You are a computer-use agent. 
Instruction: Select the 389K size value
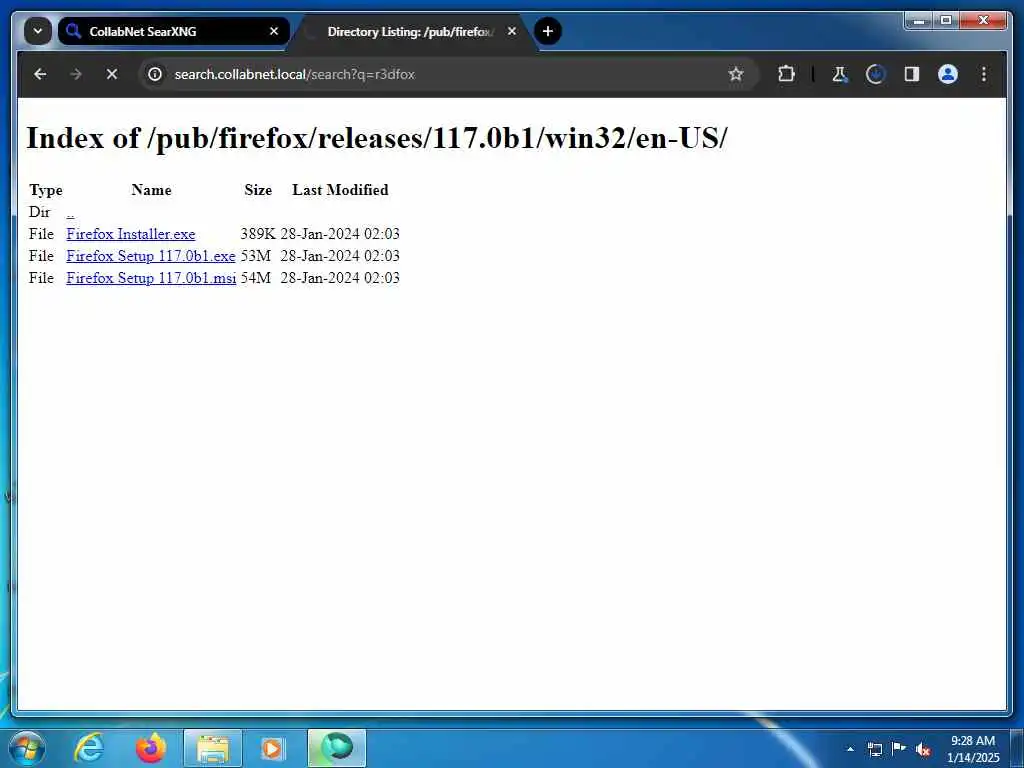(x=258, y=234)
